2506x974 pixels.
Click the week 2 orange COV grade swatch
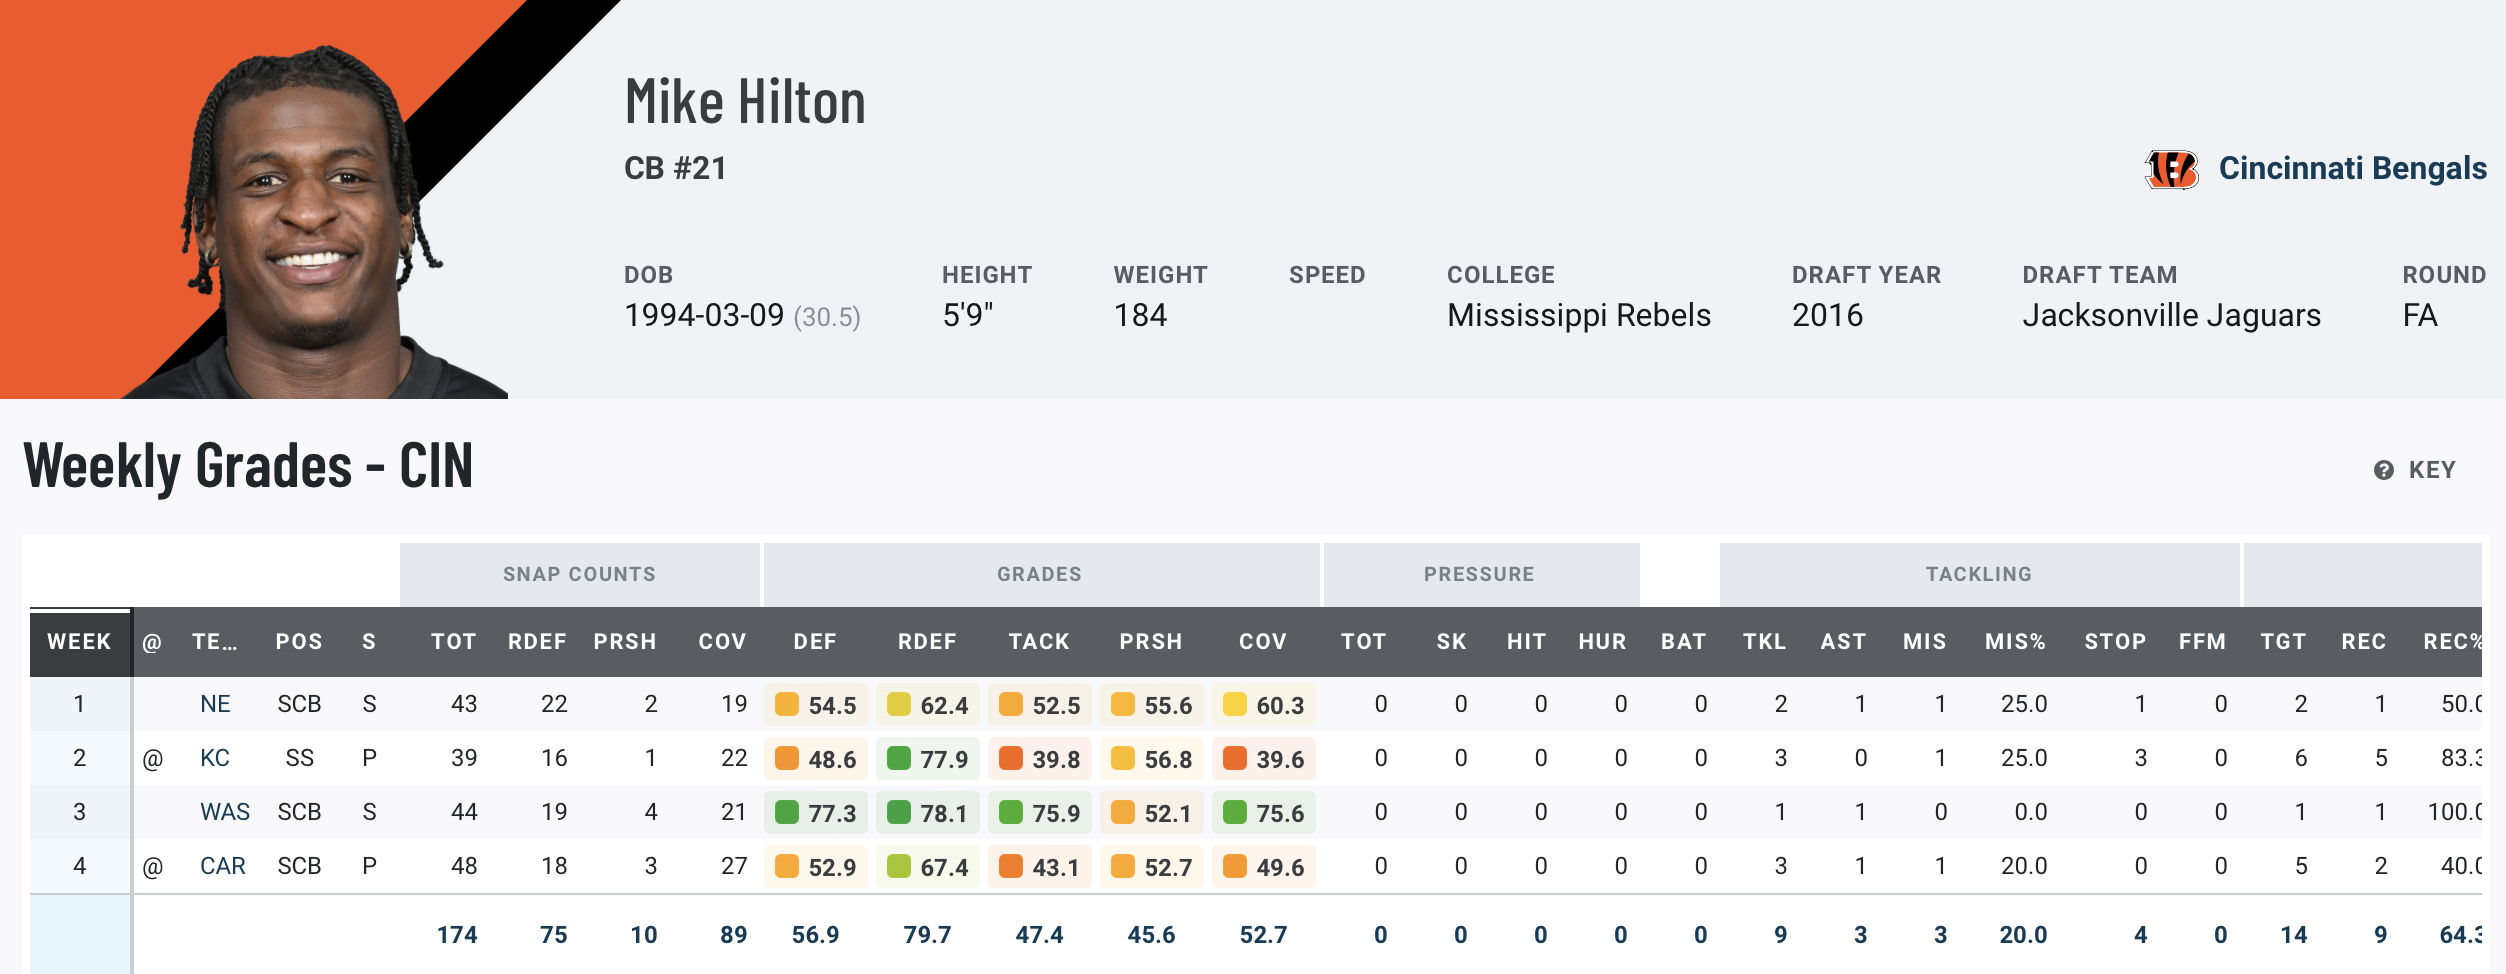tap(1235, 758)
